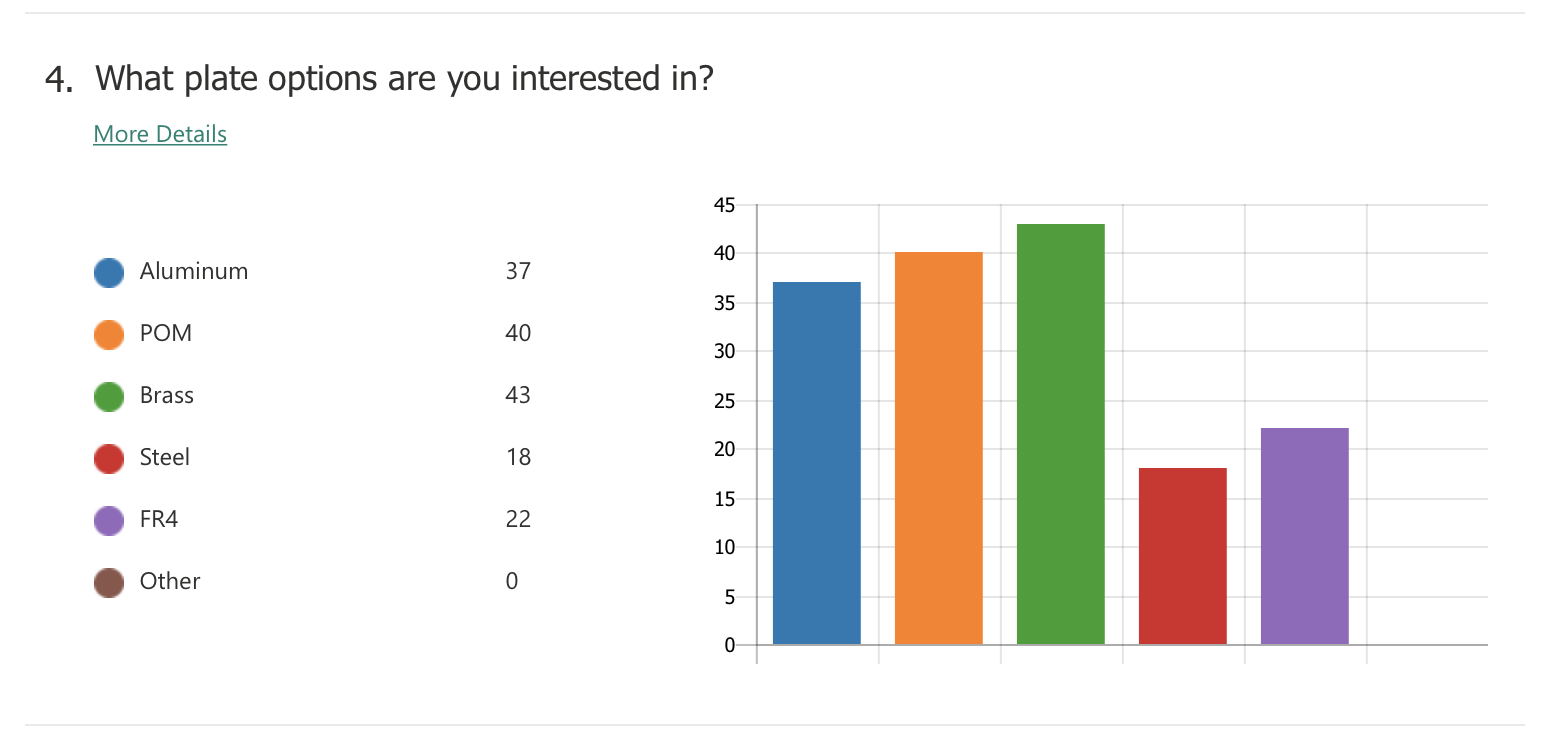Click the Steel legend label
This screenshot has width=1544, height=742.
point(165,457)
